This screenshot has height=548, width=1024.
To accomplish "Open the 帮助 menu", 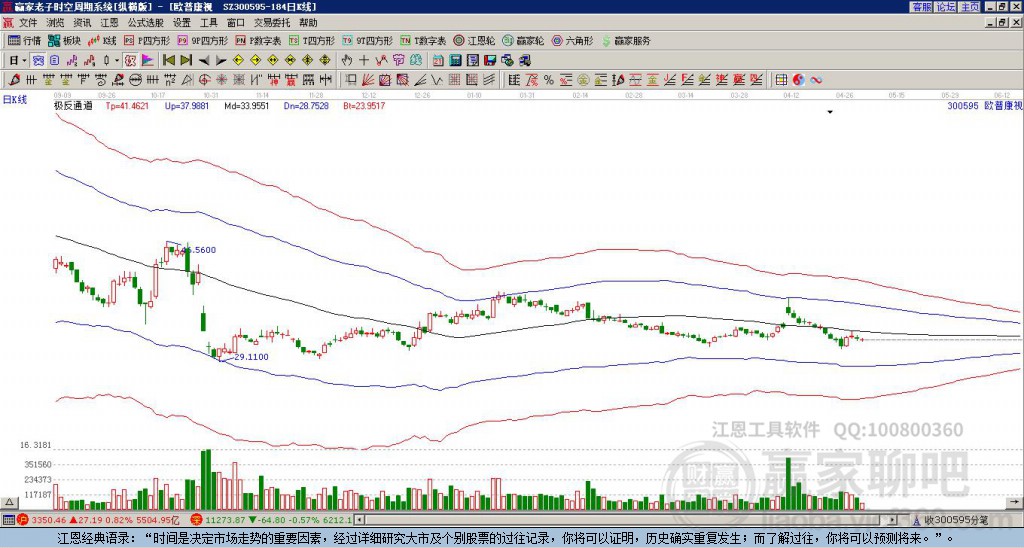I will click(x=308, y=23).
